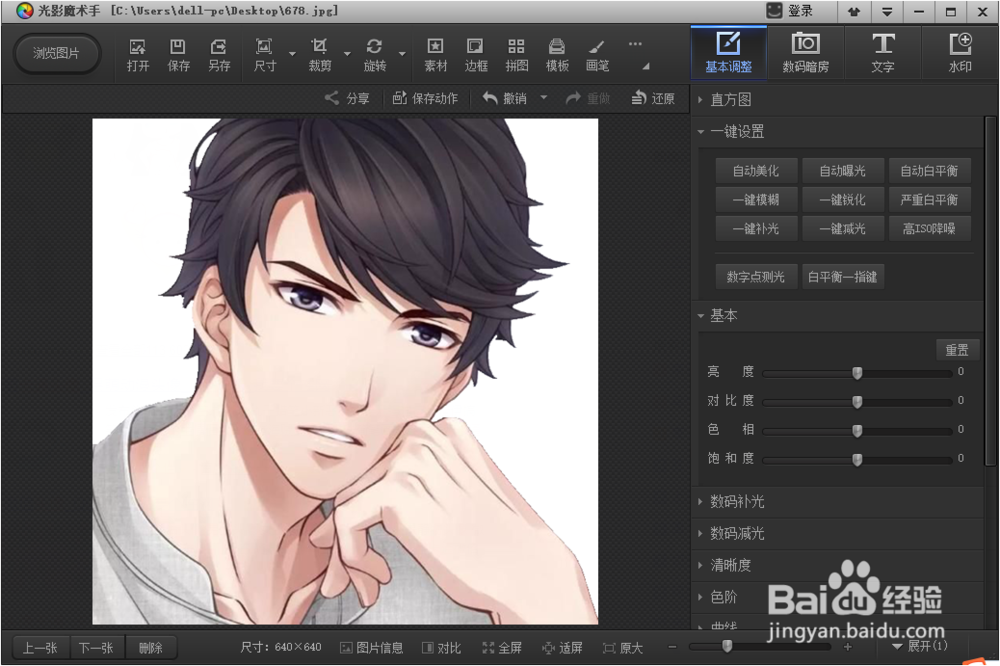Click 还原 (restore) icon

pyautogui.click(x=653, y=98)
